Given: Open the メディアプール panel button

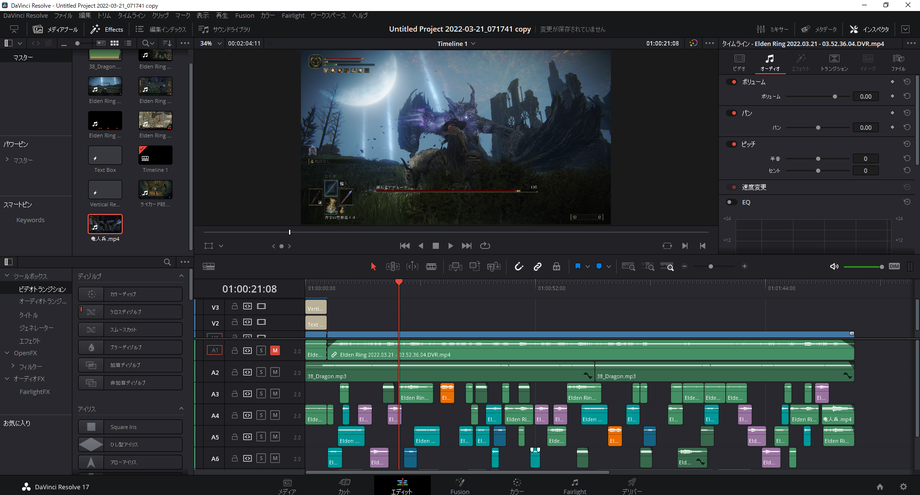Looking at the screenshot, I should 55,29.
